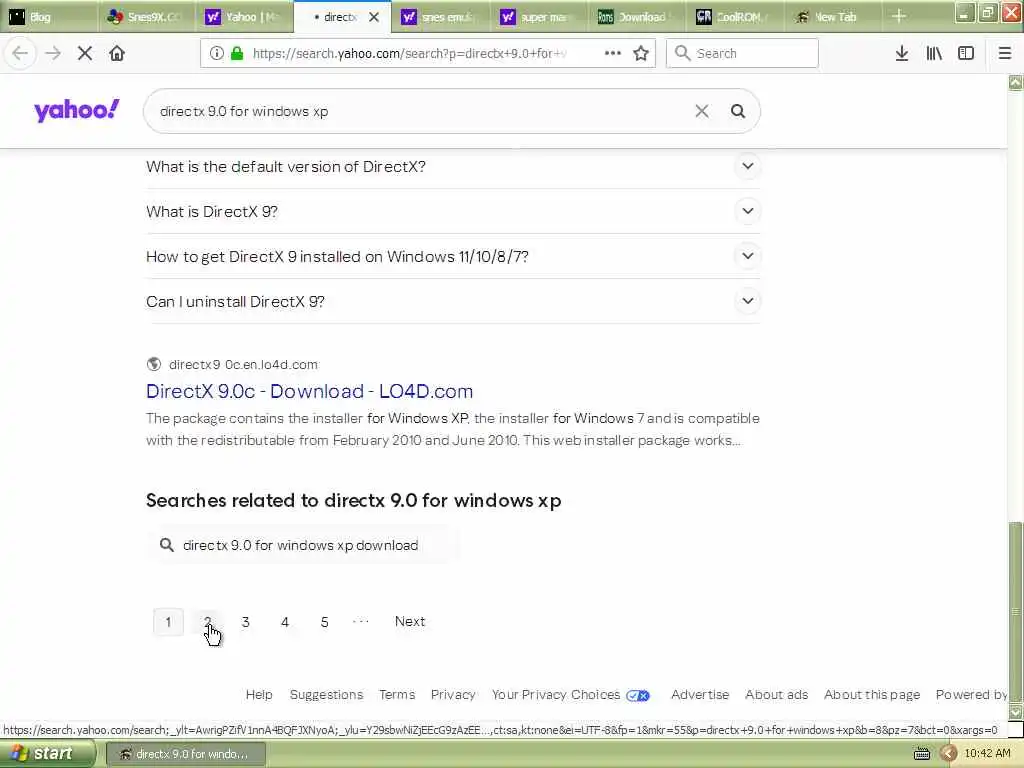Bookmark this page with star icon
Image resolution: width=1024 pixels, height=768 pixels.
pos(641,53)
